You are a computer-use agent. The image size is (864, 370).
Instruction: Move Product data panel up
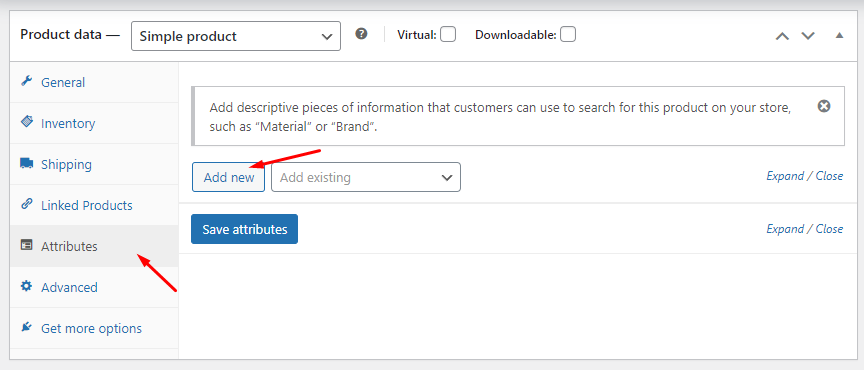[782, 36]
